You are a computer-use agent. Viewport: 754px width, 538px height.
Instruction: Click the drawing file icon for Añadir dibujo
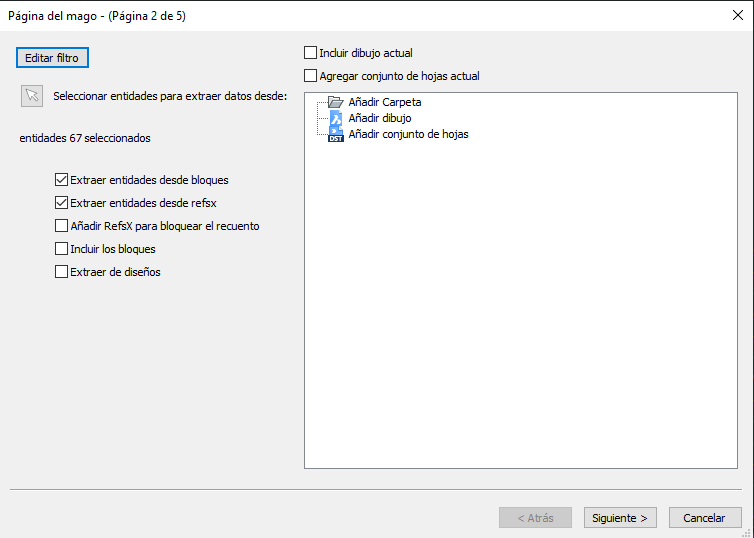(x=336, y=118)
